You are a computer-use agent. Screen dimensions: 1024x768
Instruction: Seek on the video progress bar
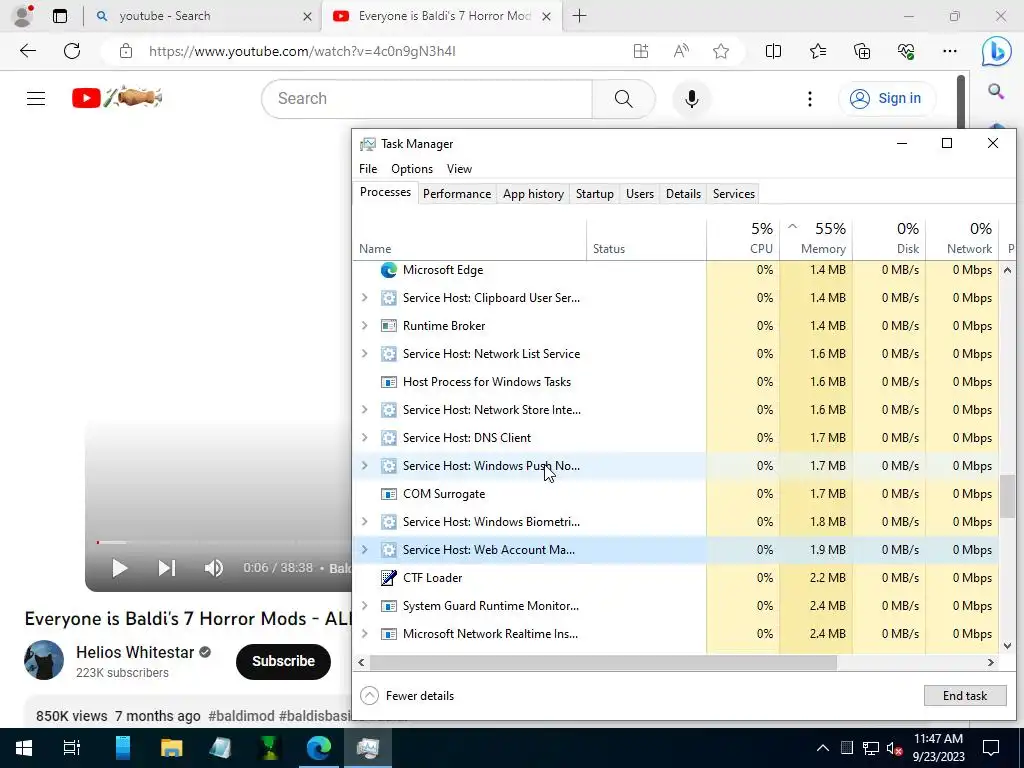pos(222,542)
